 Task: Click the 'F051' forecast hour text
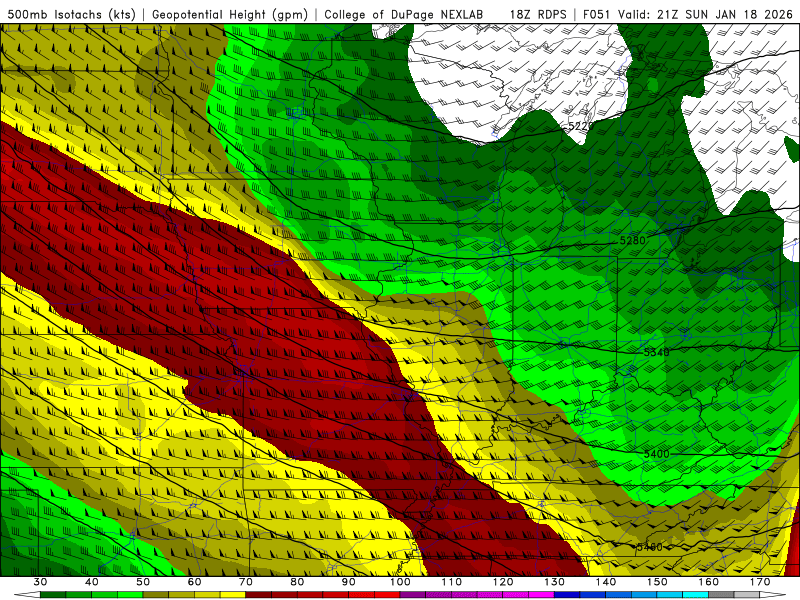[x=596, y=14]
